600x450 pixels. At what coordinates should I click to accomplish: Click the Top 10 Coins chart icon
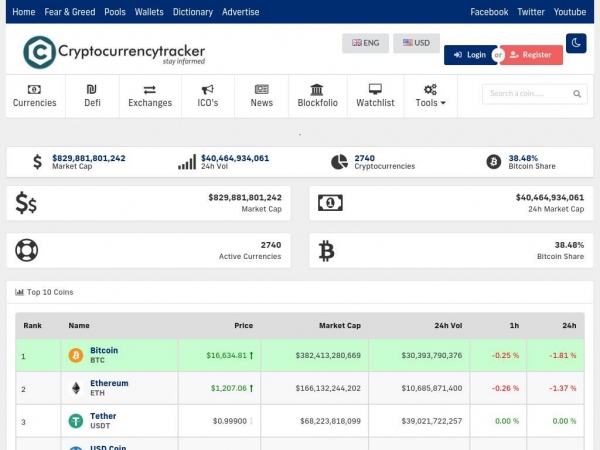click(x=19, y=292)
